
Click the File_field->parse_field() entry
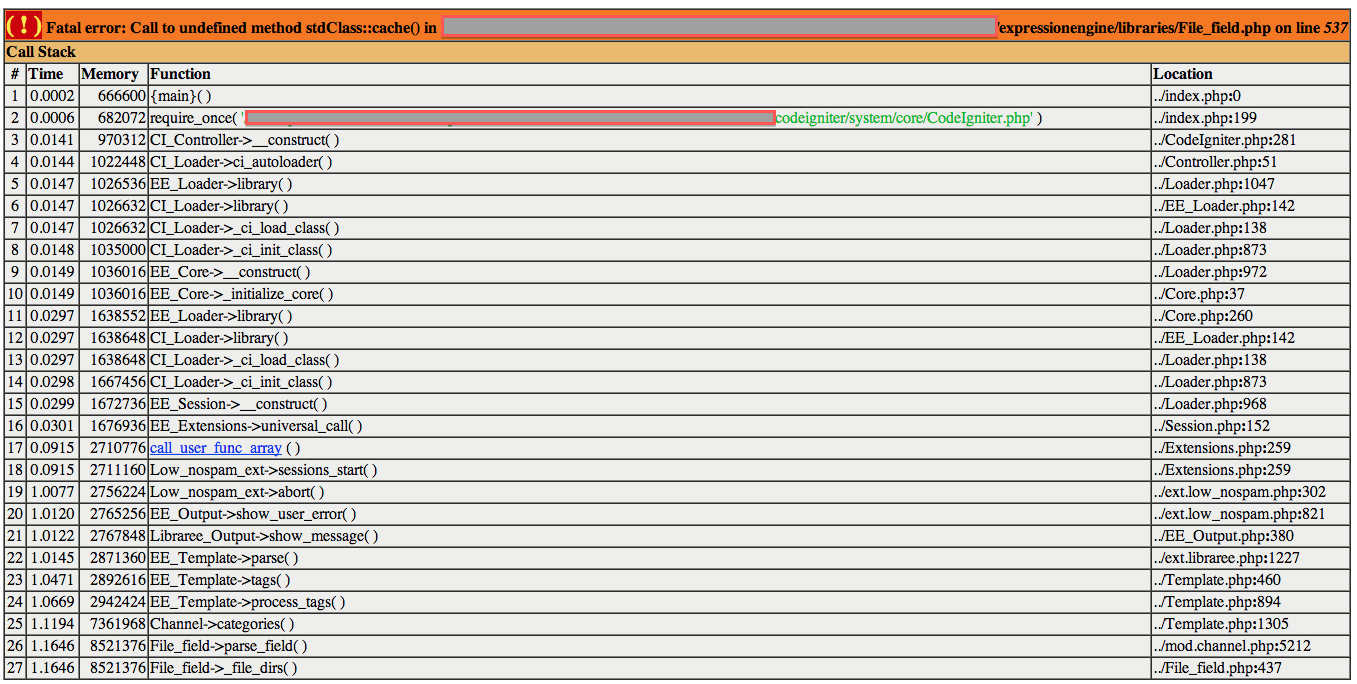pos(228,646)
